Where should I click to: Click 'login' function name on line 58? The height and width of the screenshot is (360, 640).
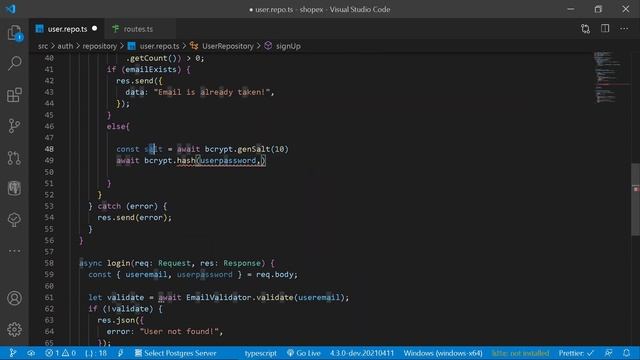[118, 263]
